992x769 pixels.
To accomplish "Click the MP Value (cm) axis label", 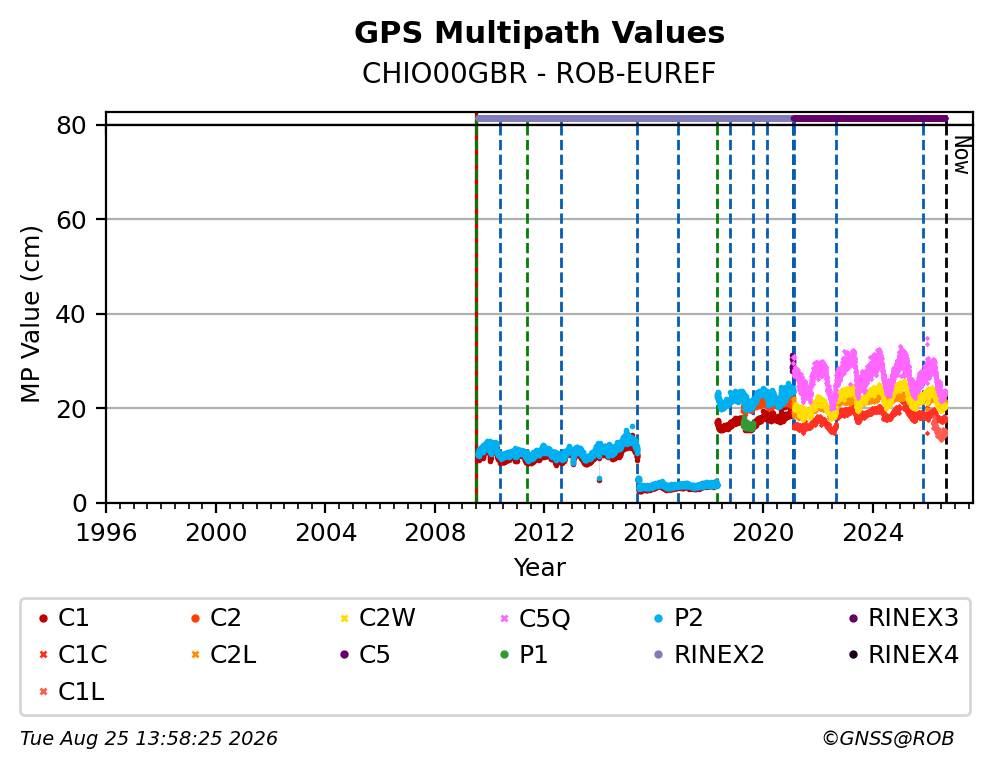I will tap(30, 314).
